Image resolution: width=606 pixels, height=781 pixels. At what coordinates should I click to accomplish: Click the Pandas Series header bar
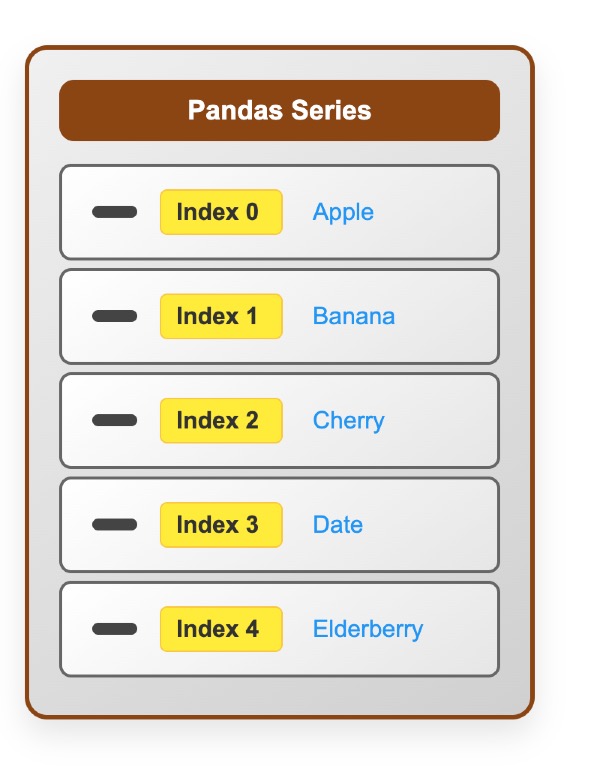click(x=279, y=110)
